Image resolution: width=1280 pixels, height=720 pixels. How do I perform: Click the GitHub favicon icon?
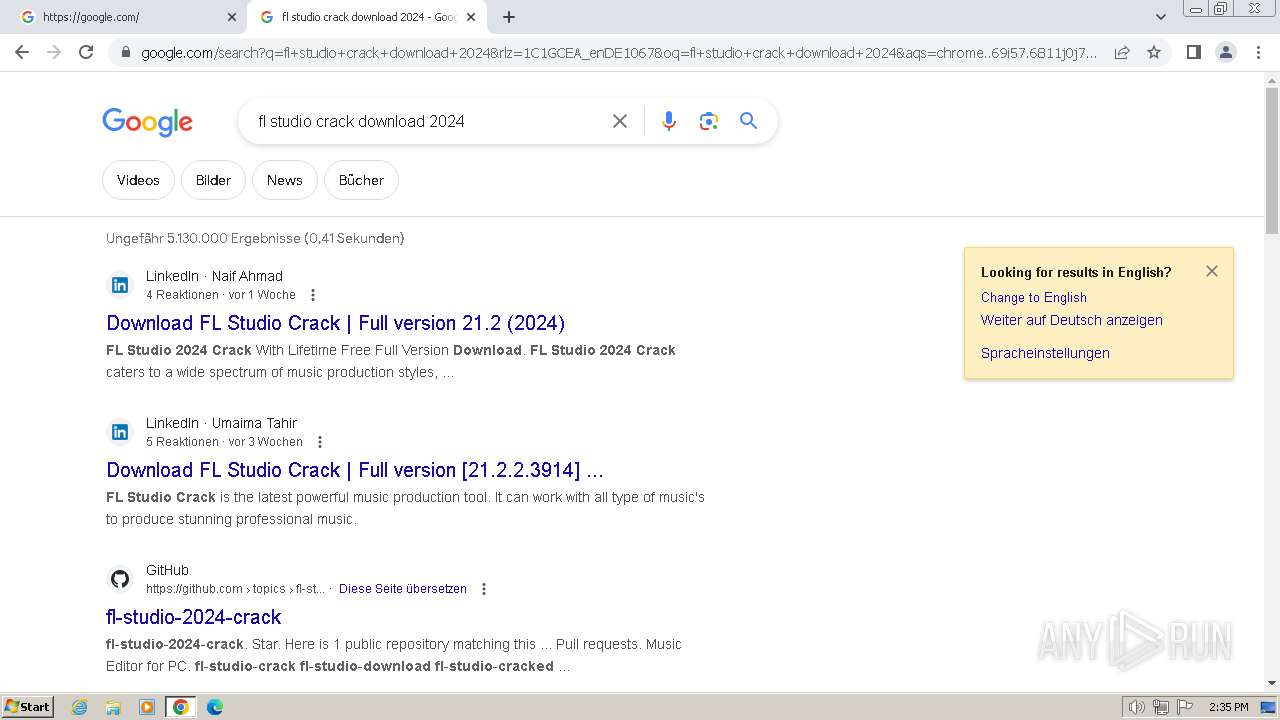point(120,579)
